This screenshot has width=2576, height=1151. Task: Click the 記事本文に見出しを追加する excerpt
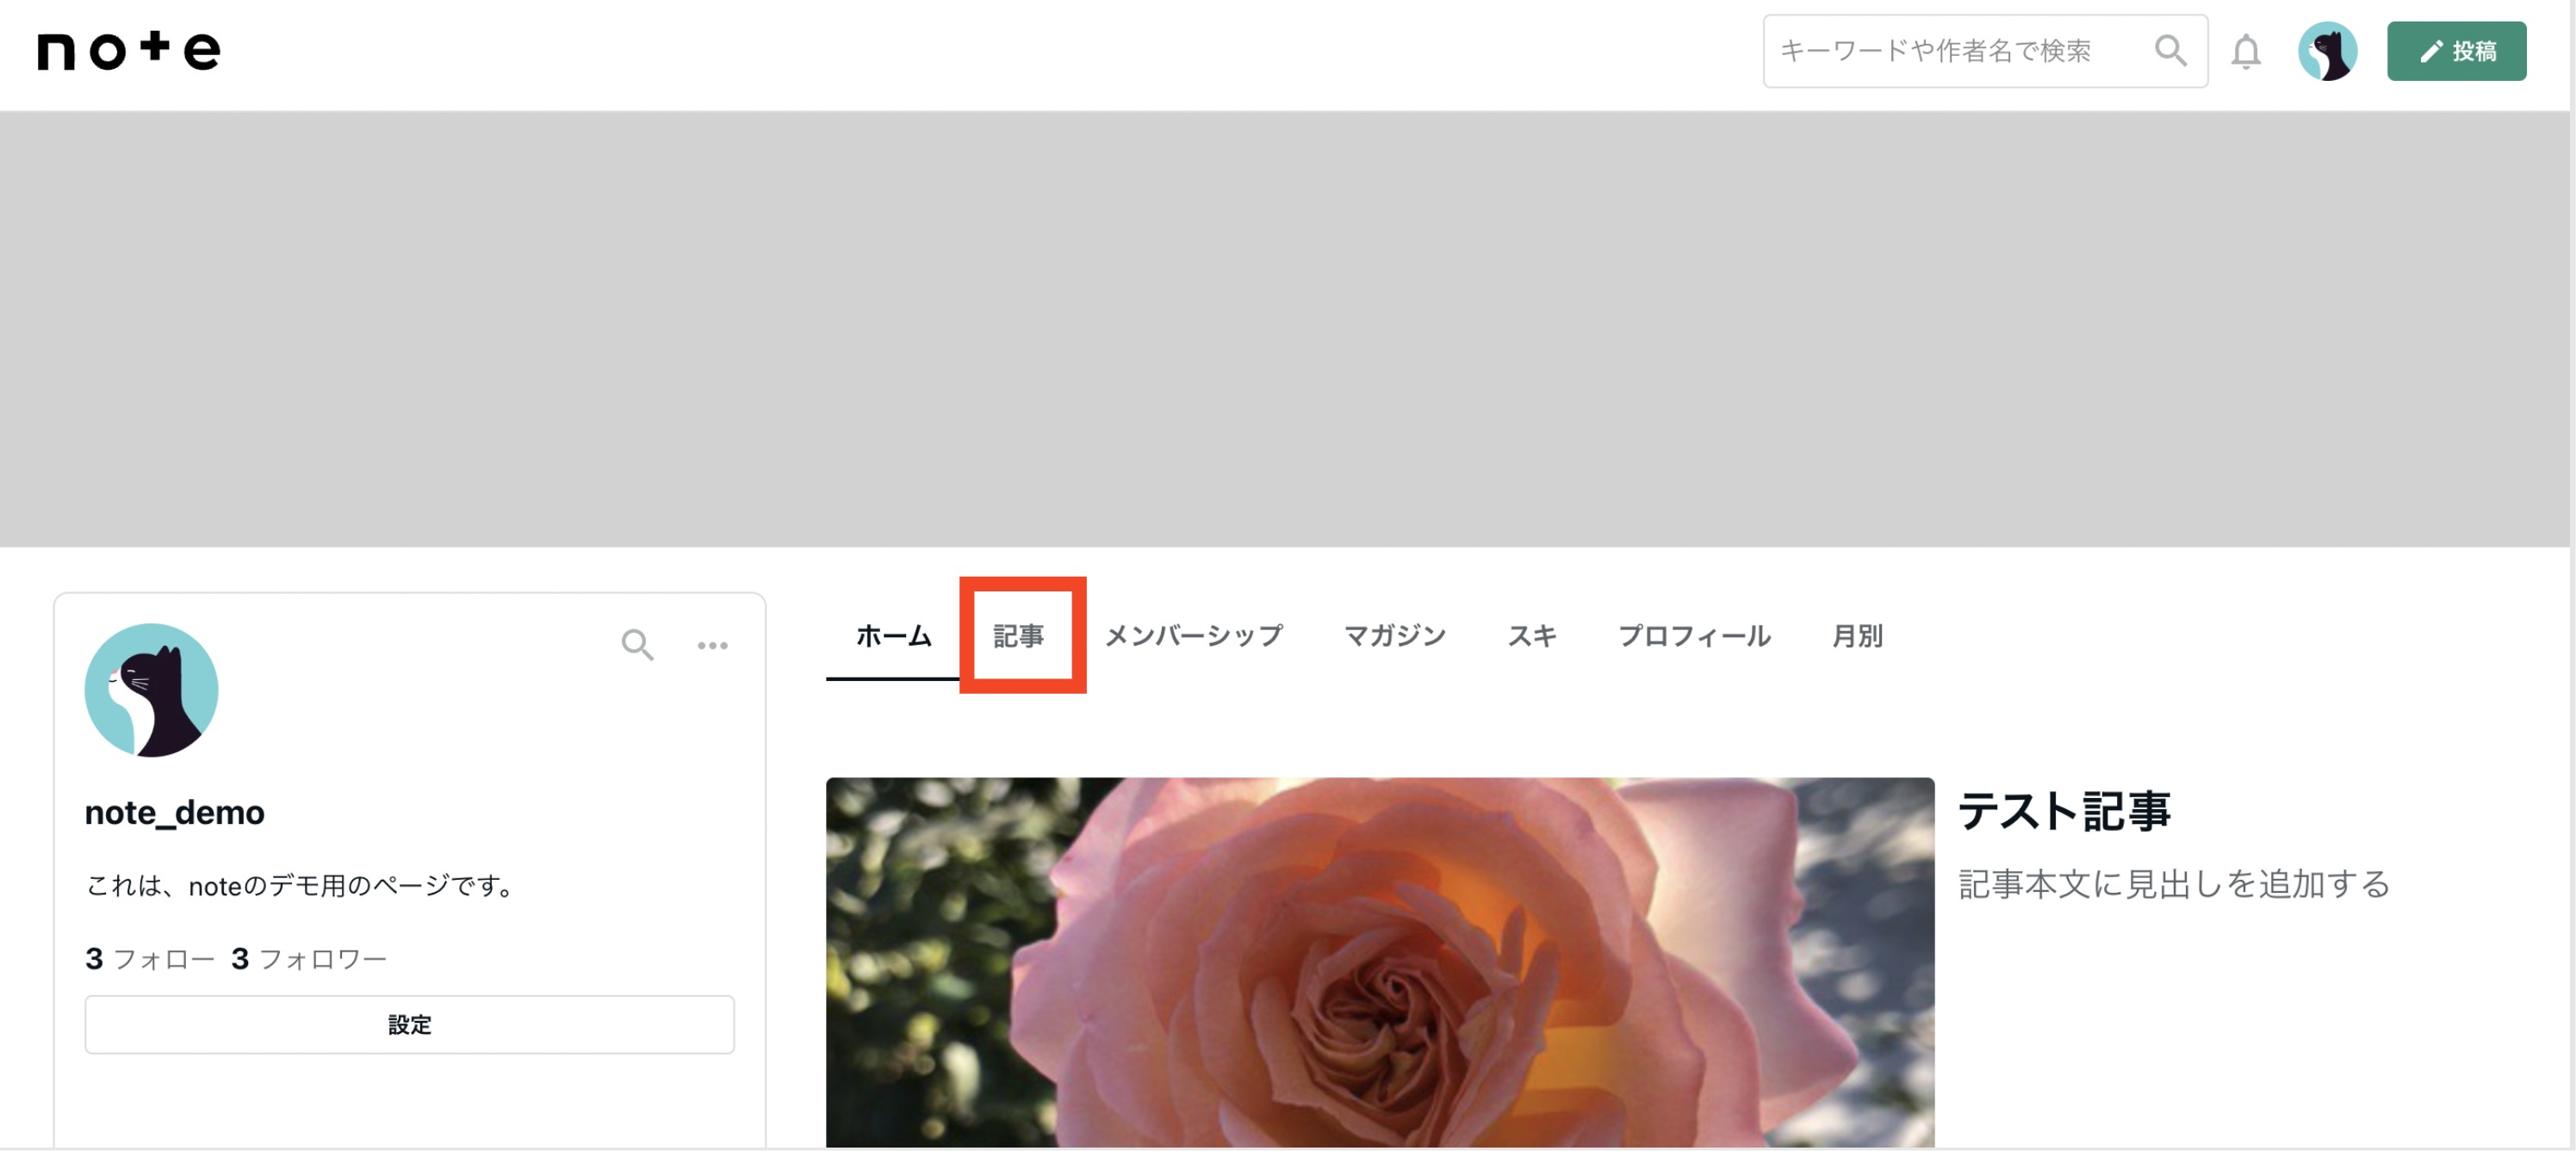tap(2174, 884)
